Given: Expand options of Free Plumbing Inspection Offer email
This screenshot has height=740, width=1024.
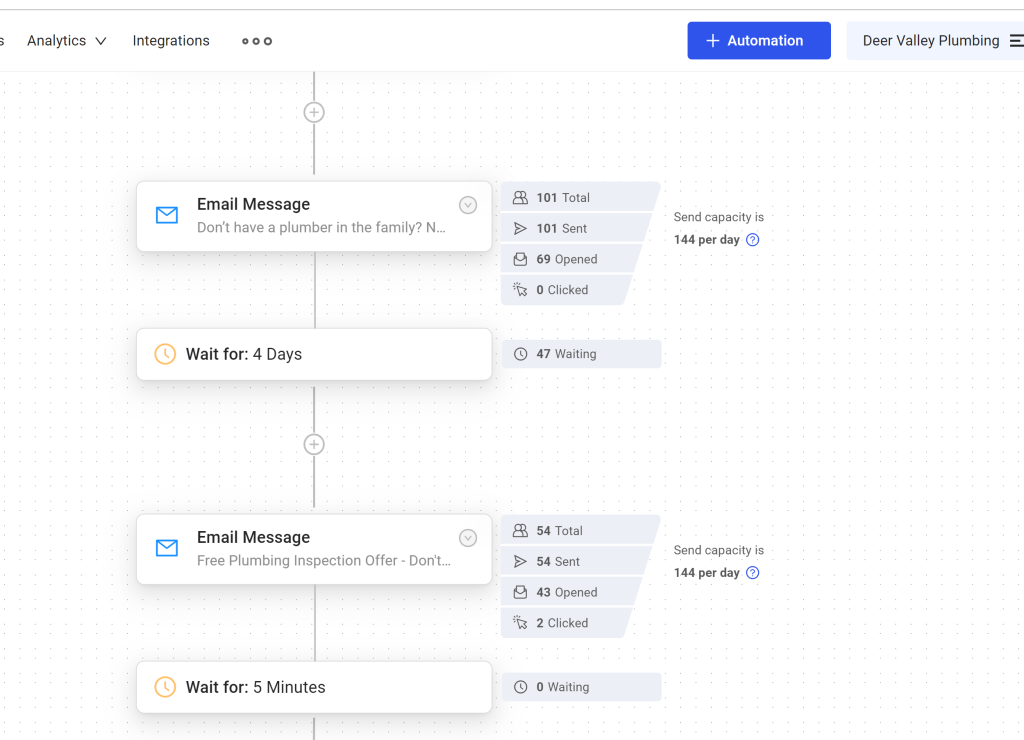Looking at the screenshot, I should (468, 538).
